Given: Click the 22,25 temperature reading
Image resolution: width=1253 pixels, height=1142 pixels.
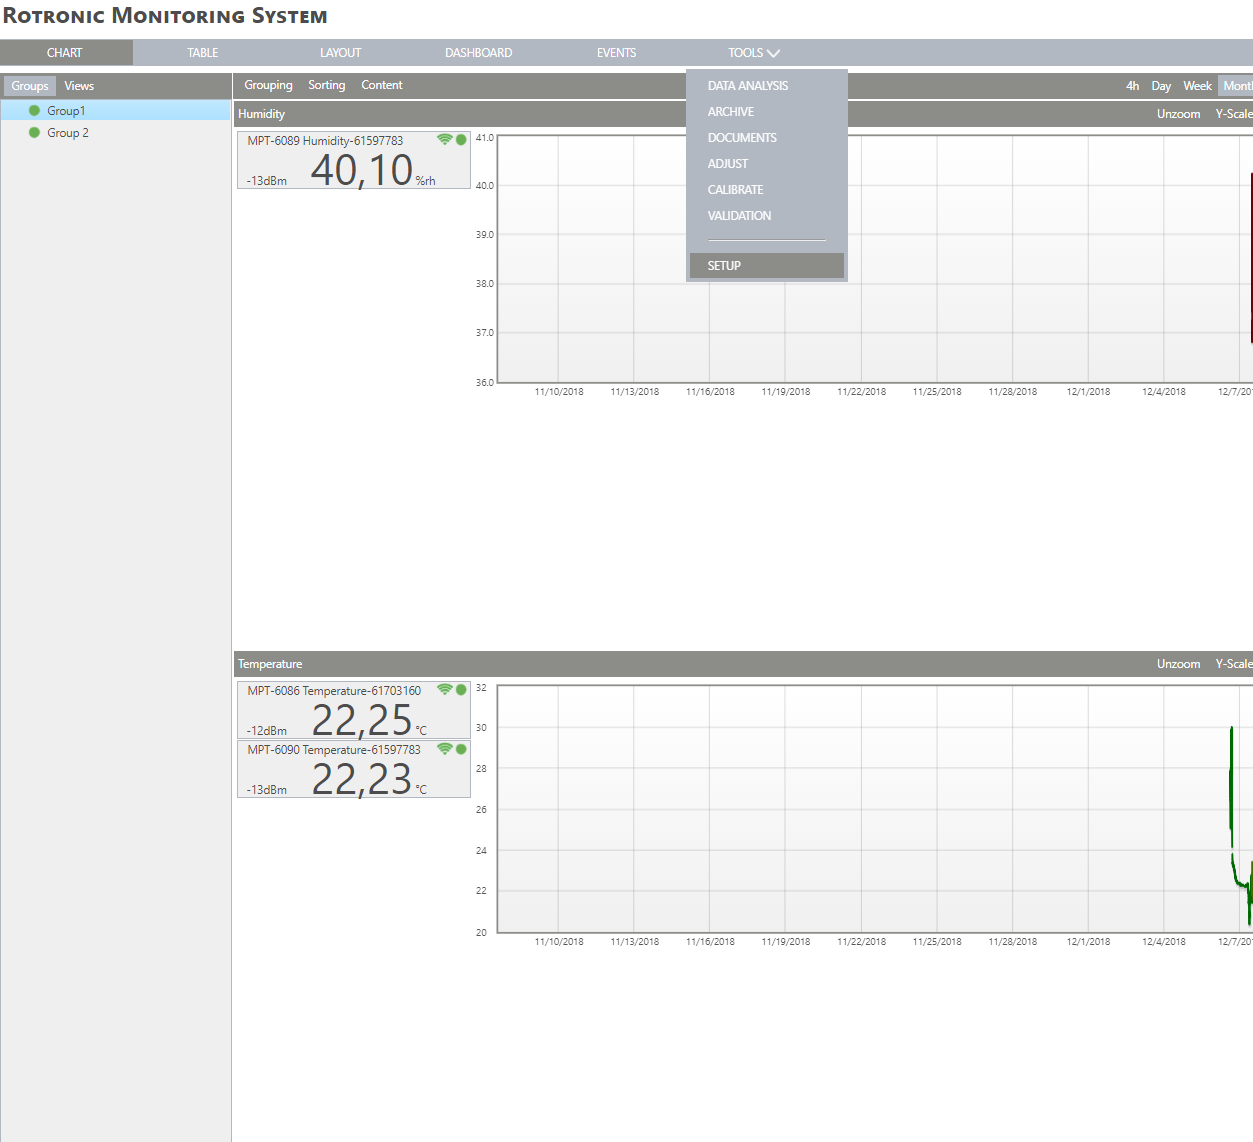Looking at the screenshot, I should 362,720.
